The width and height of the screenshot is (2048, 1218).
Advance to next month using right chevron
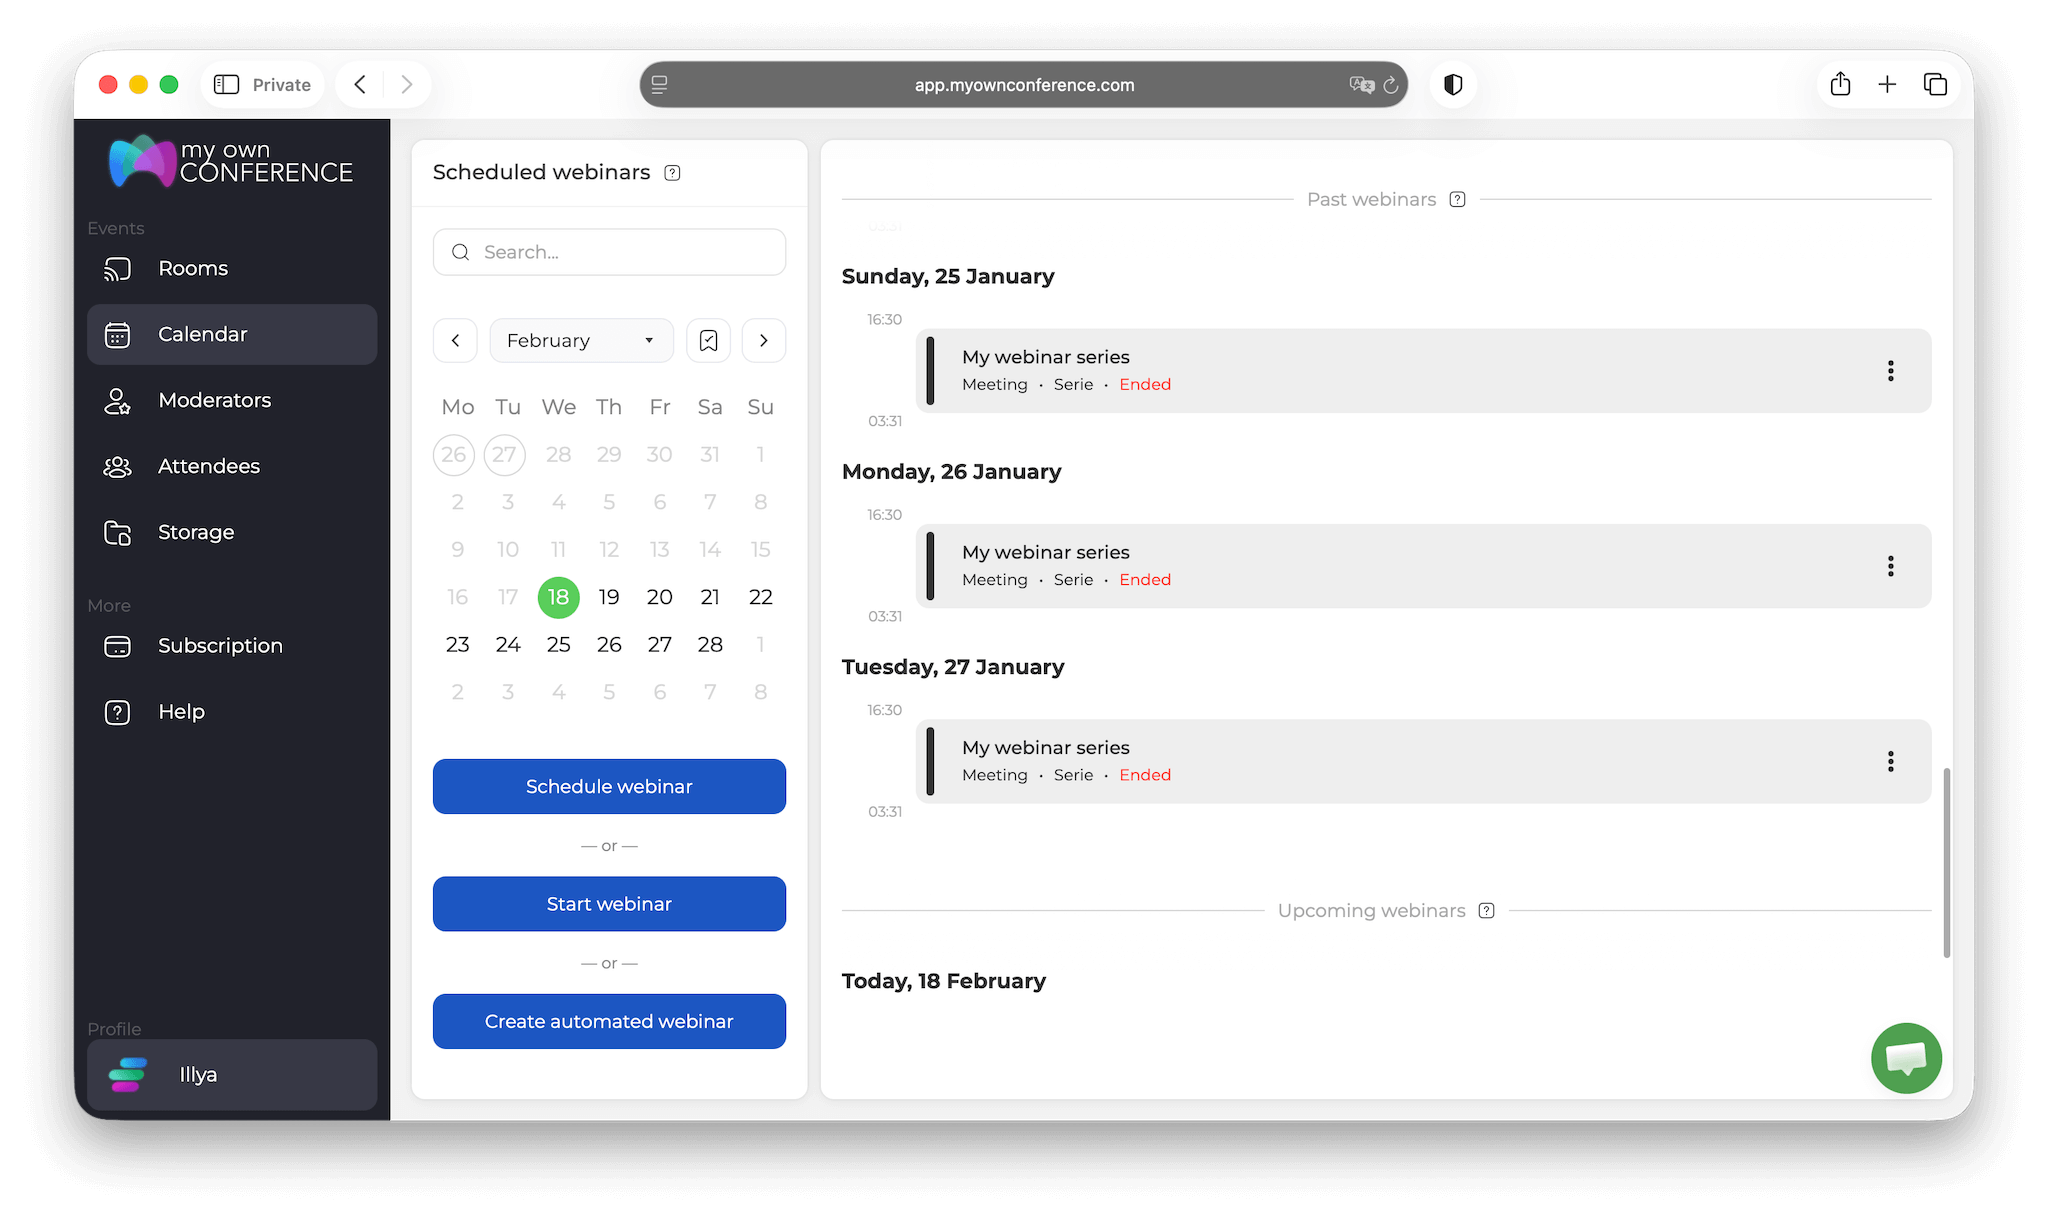[x=763, y=340]
